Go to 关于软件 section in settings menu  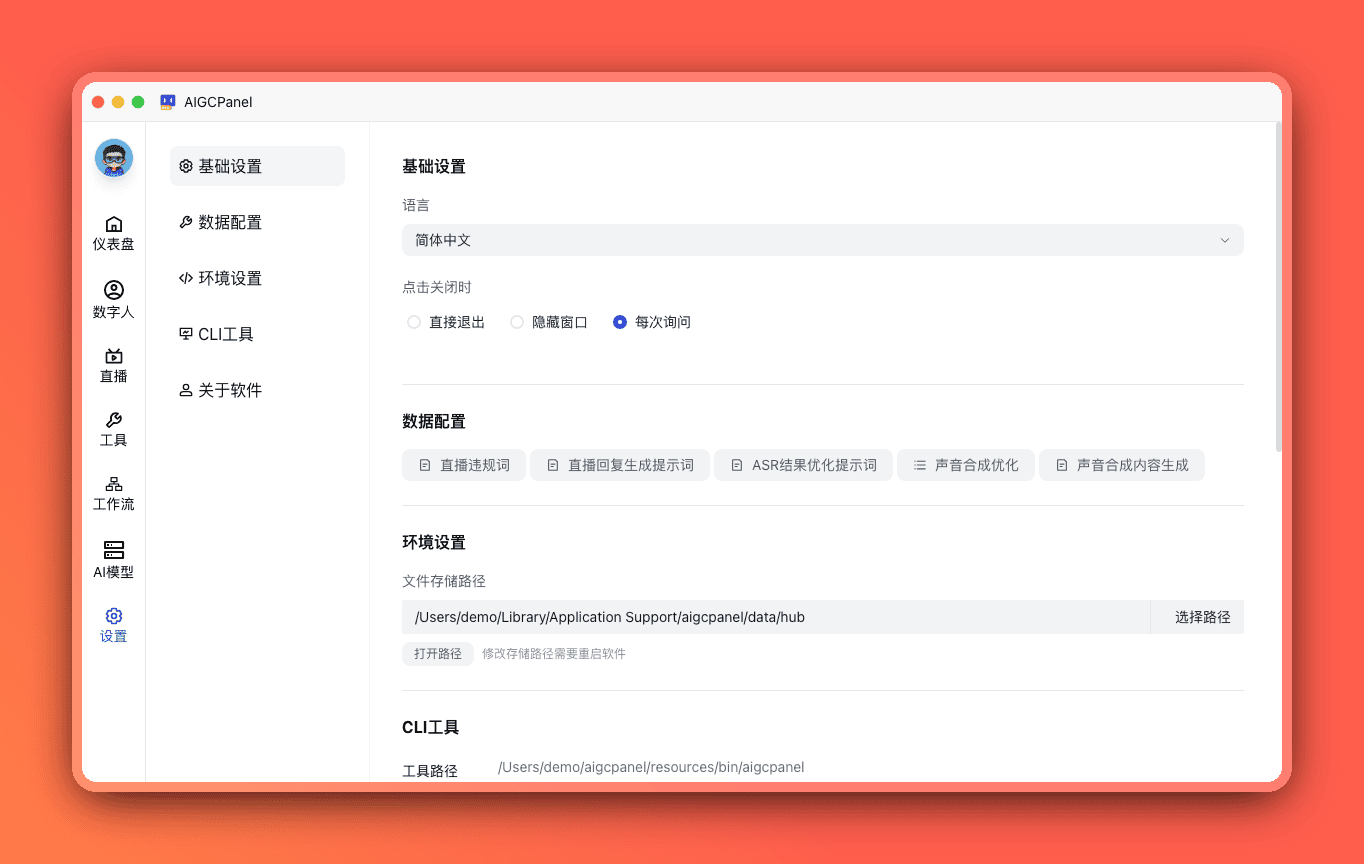click(257, 390)
